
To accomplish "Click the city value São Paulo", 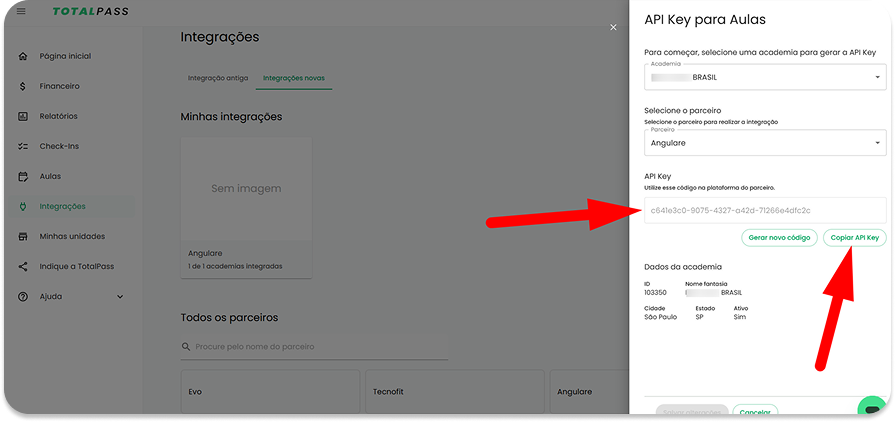I will 660,317.
